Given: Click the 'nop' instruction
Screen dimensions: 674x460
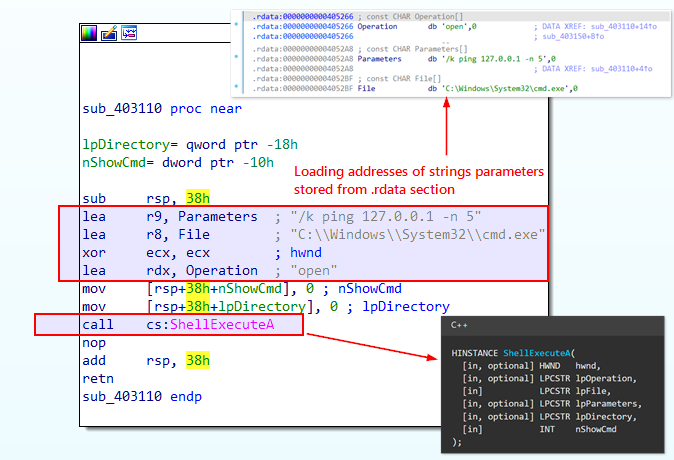Looking at the screenshot, I should (94, 343).
